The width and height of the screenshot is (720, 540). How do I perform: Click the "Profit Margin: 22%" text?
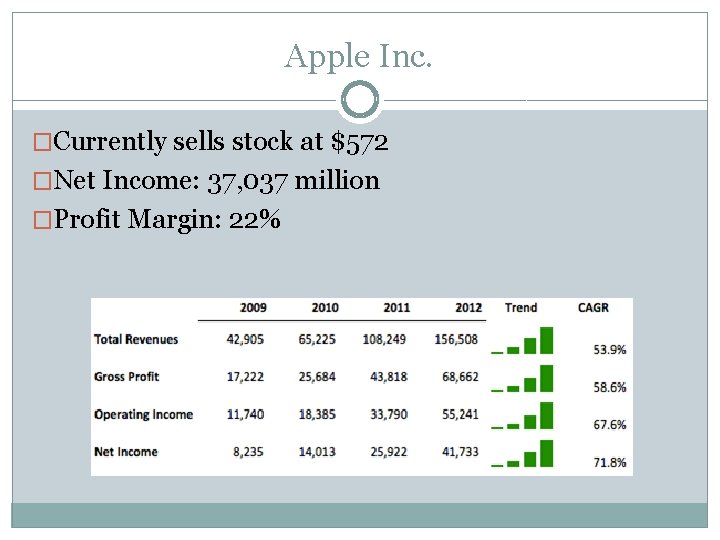167,220
